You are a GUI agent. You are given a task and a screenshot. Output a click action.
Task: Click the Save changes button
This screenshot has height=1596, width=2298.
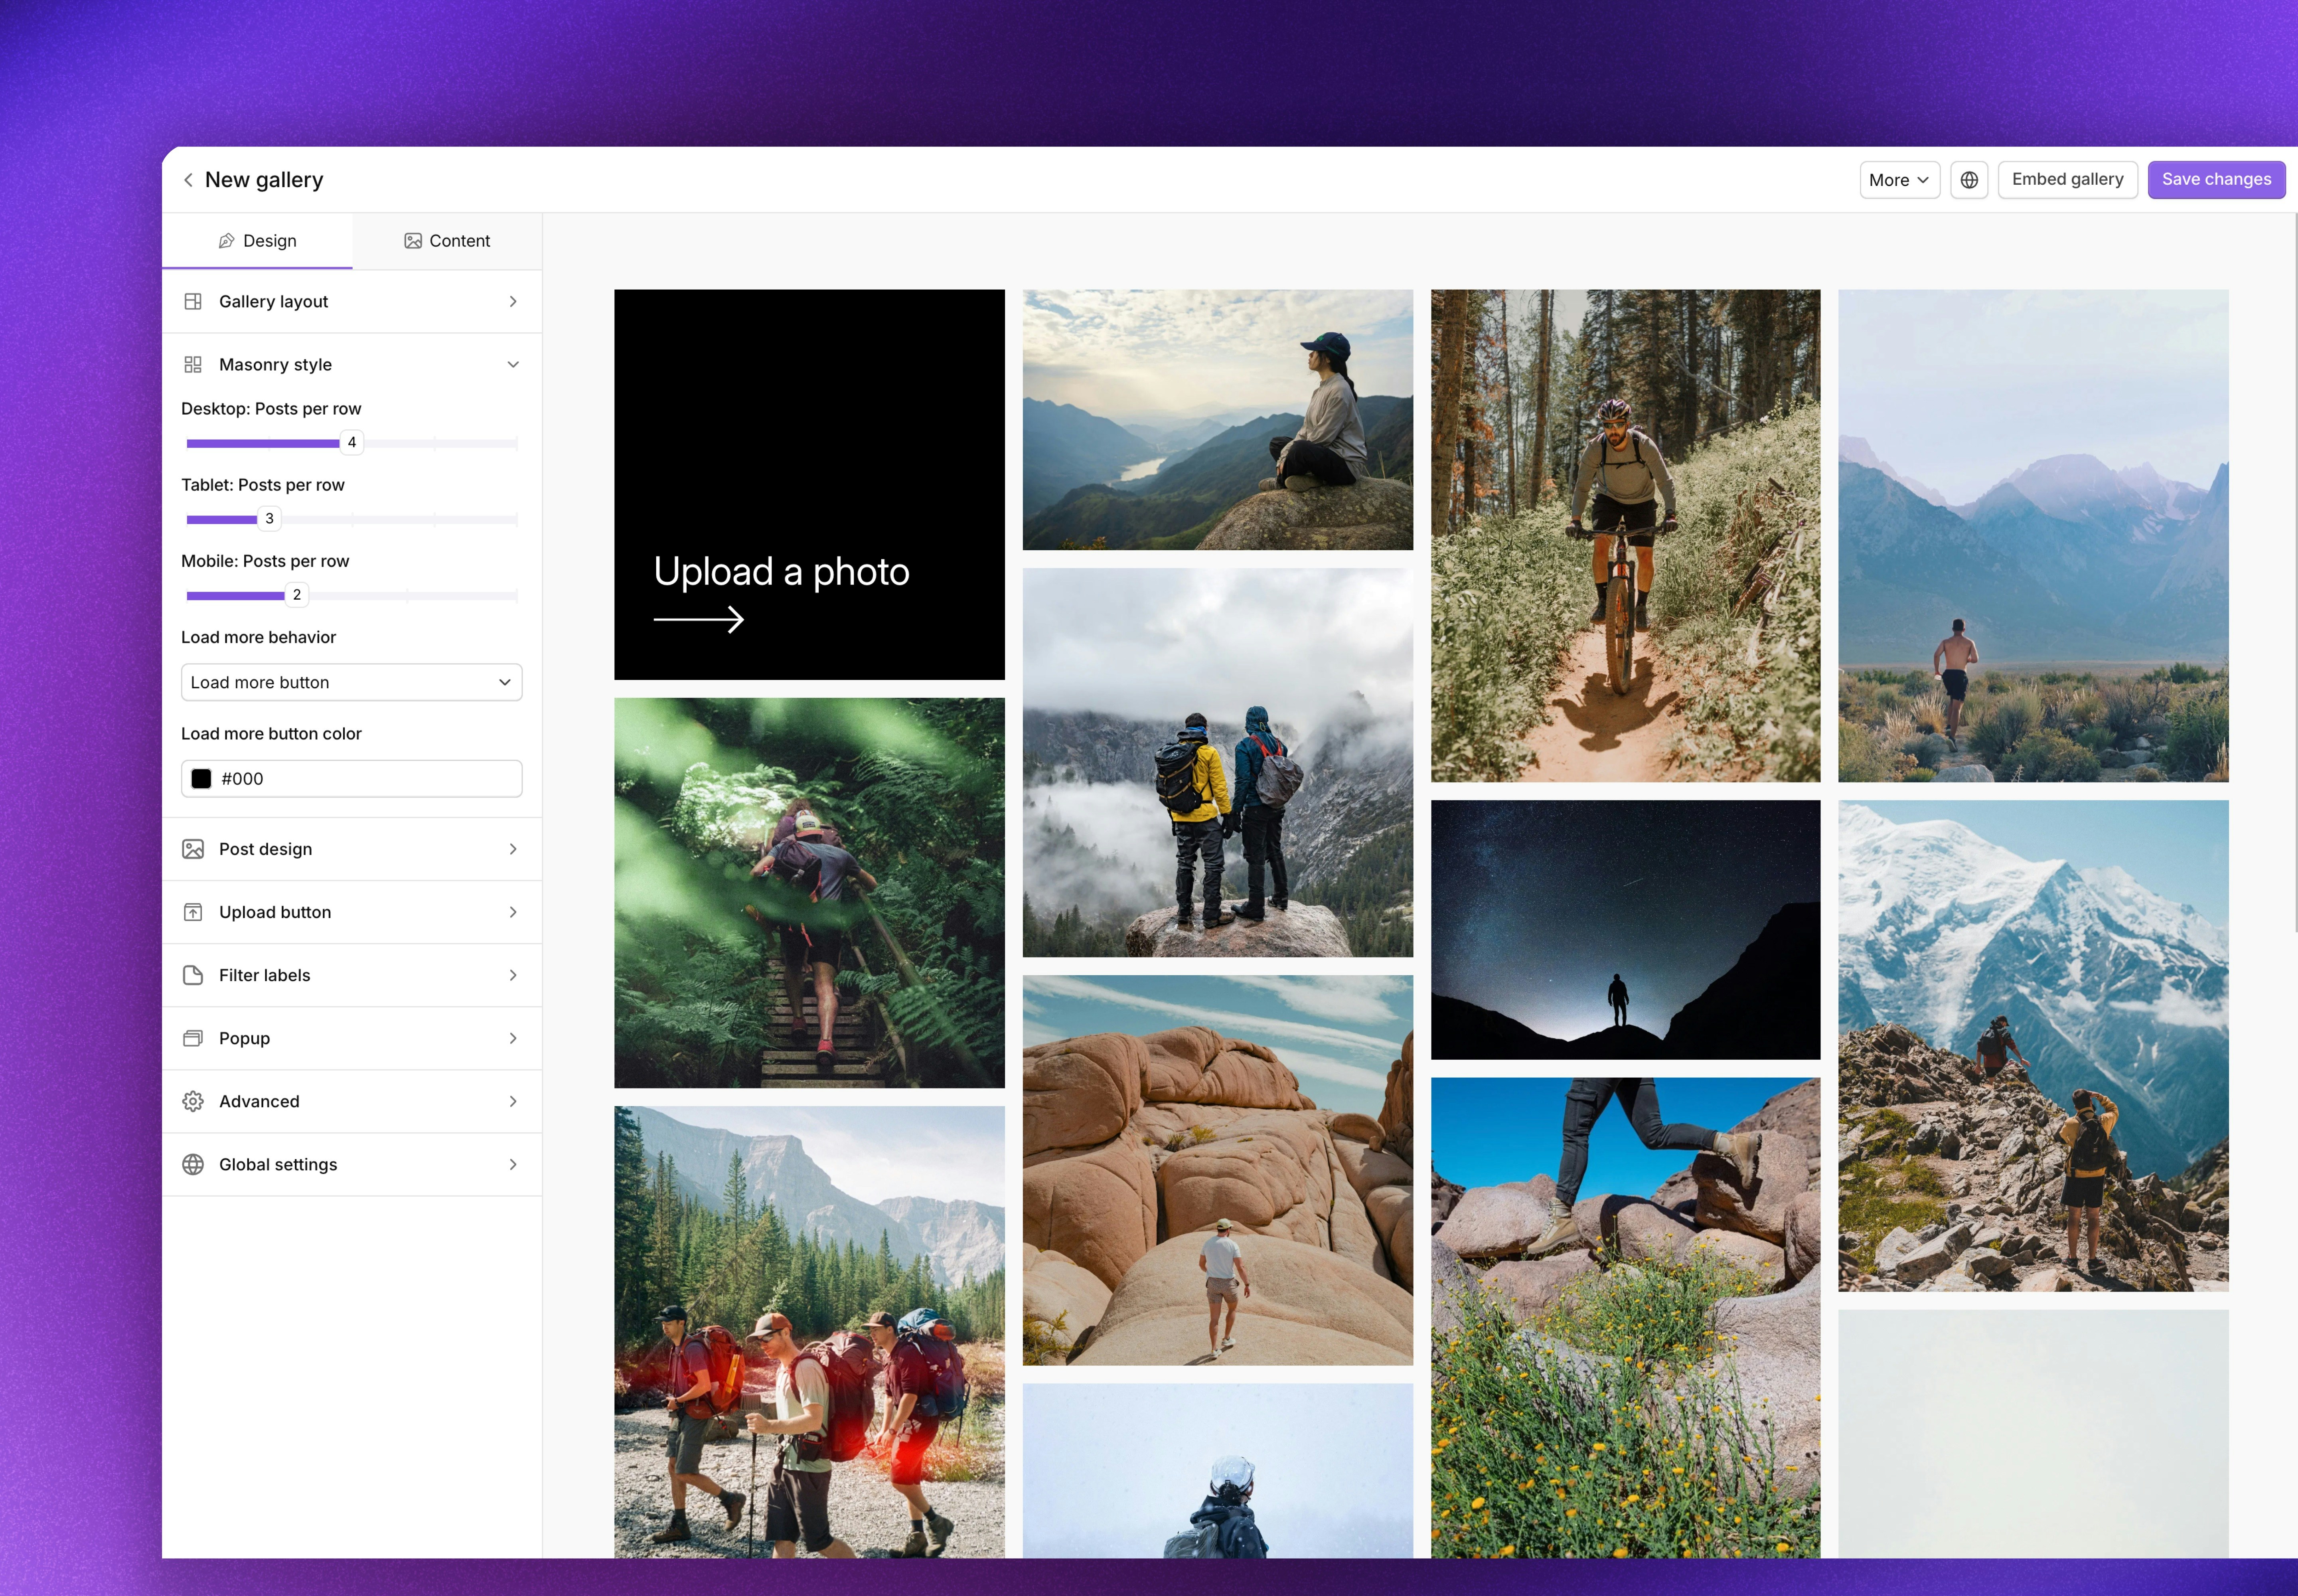(2215, 179)
